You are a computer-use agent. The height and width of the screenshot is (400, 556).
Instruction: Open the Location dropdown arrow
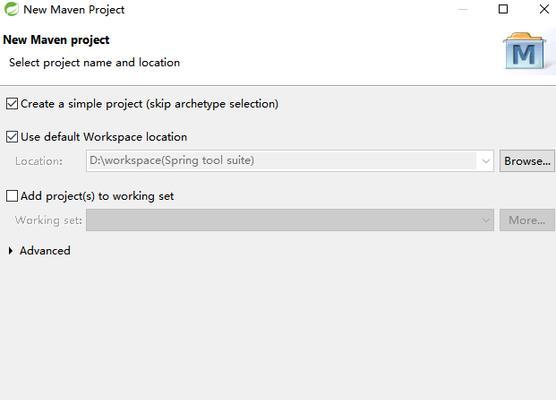485,161
